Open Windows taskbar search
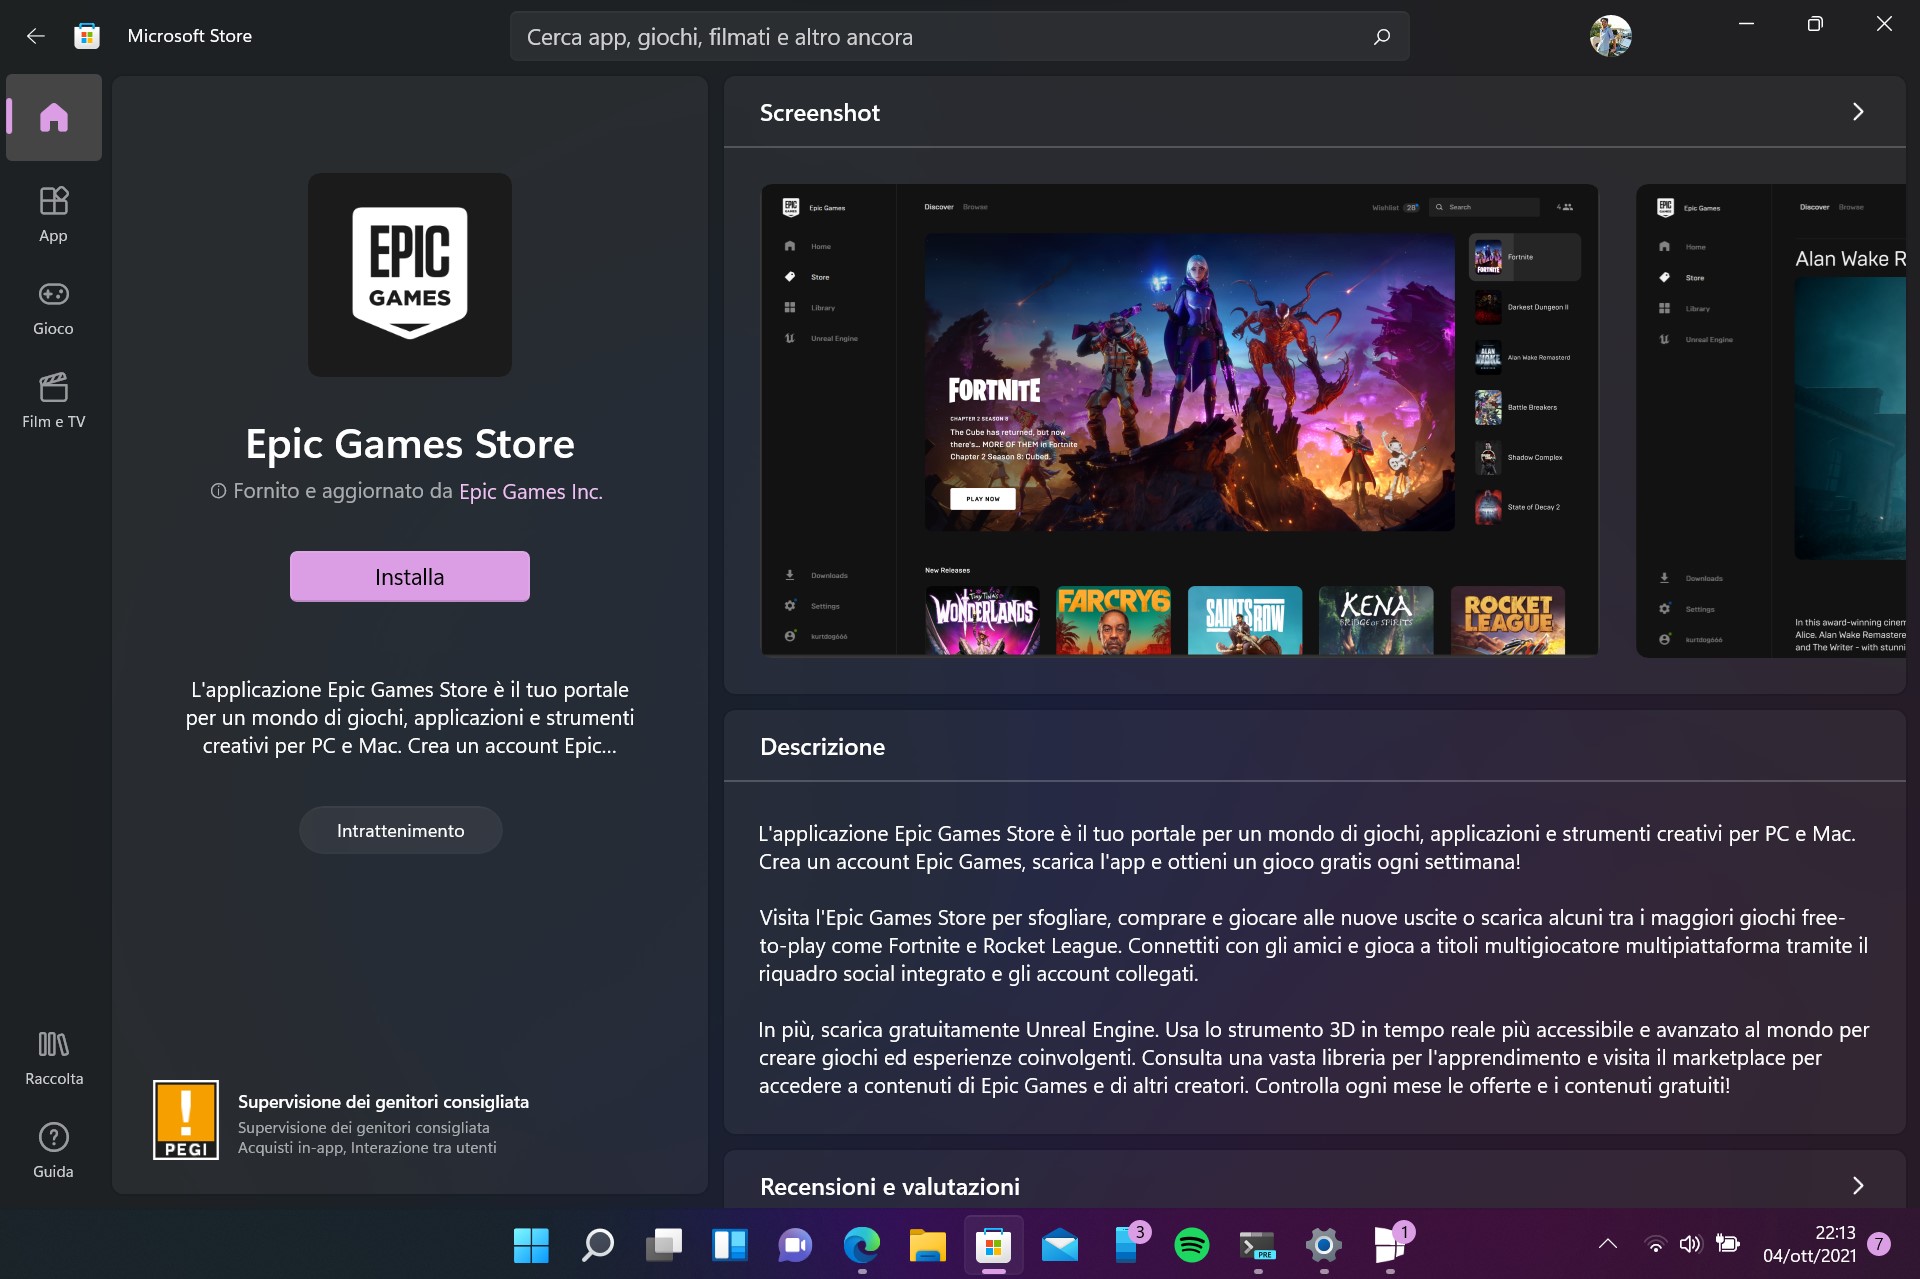Viewport: 1920px width, 1279px height. click(x=597, y=1245)
